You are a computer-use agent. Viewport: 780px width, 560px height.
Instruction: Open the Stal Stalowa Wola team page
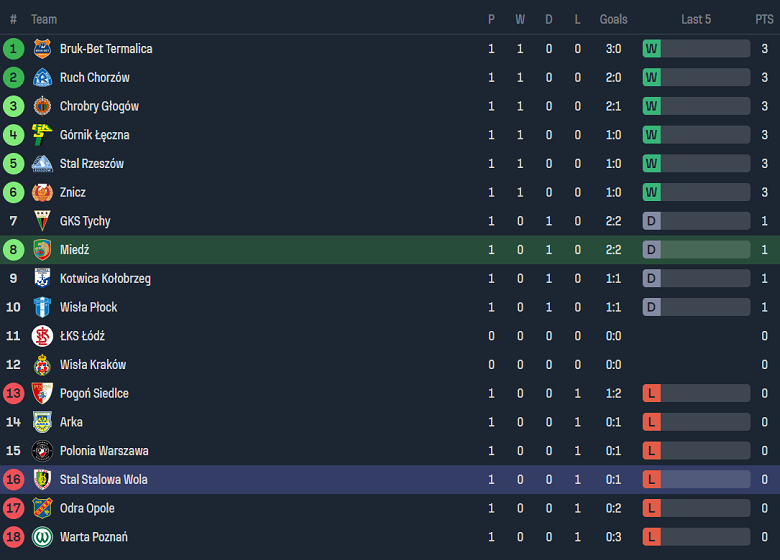click(x=103, y=480)
